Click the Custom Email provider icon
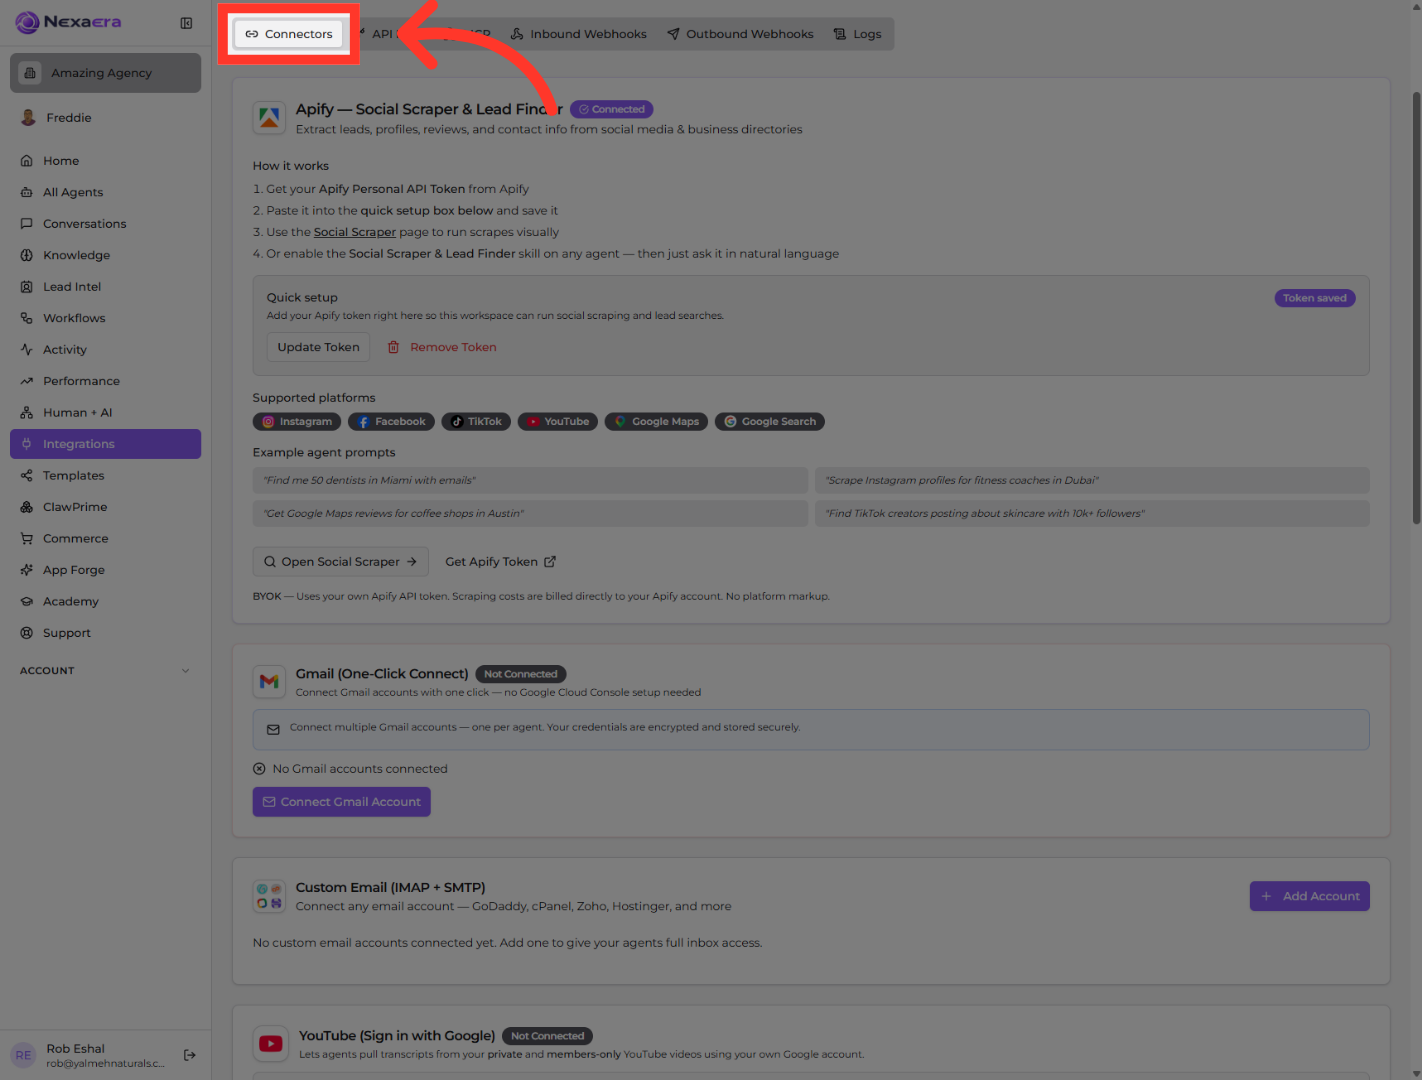This screenshot has width=1422, height=1080. tap(269, 896)
